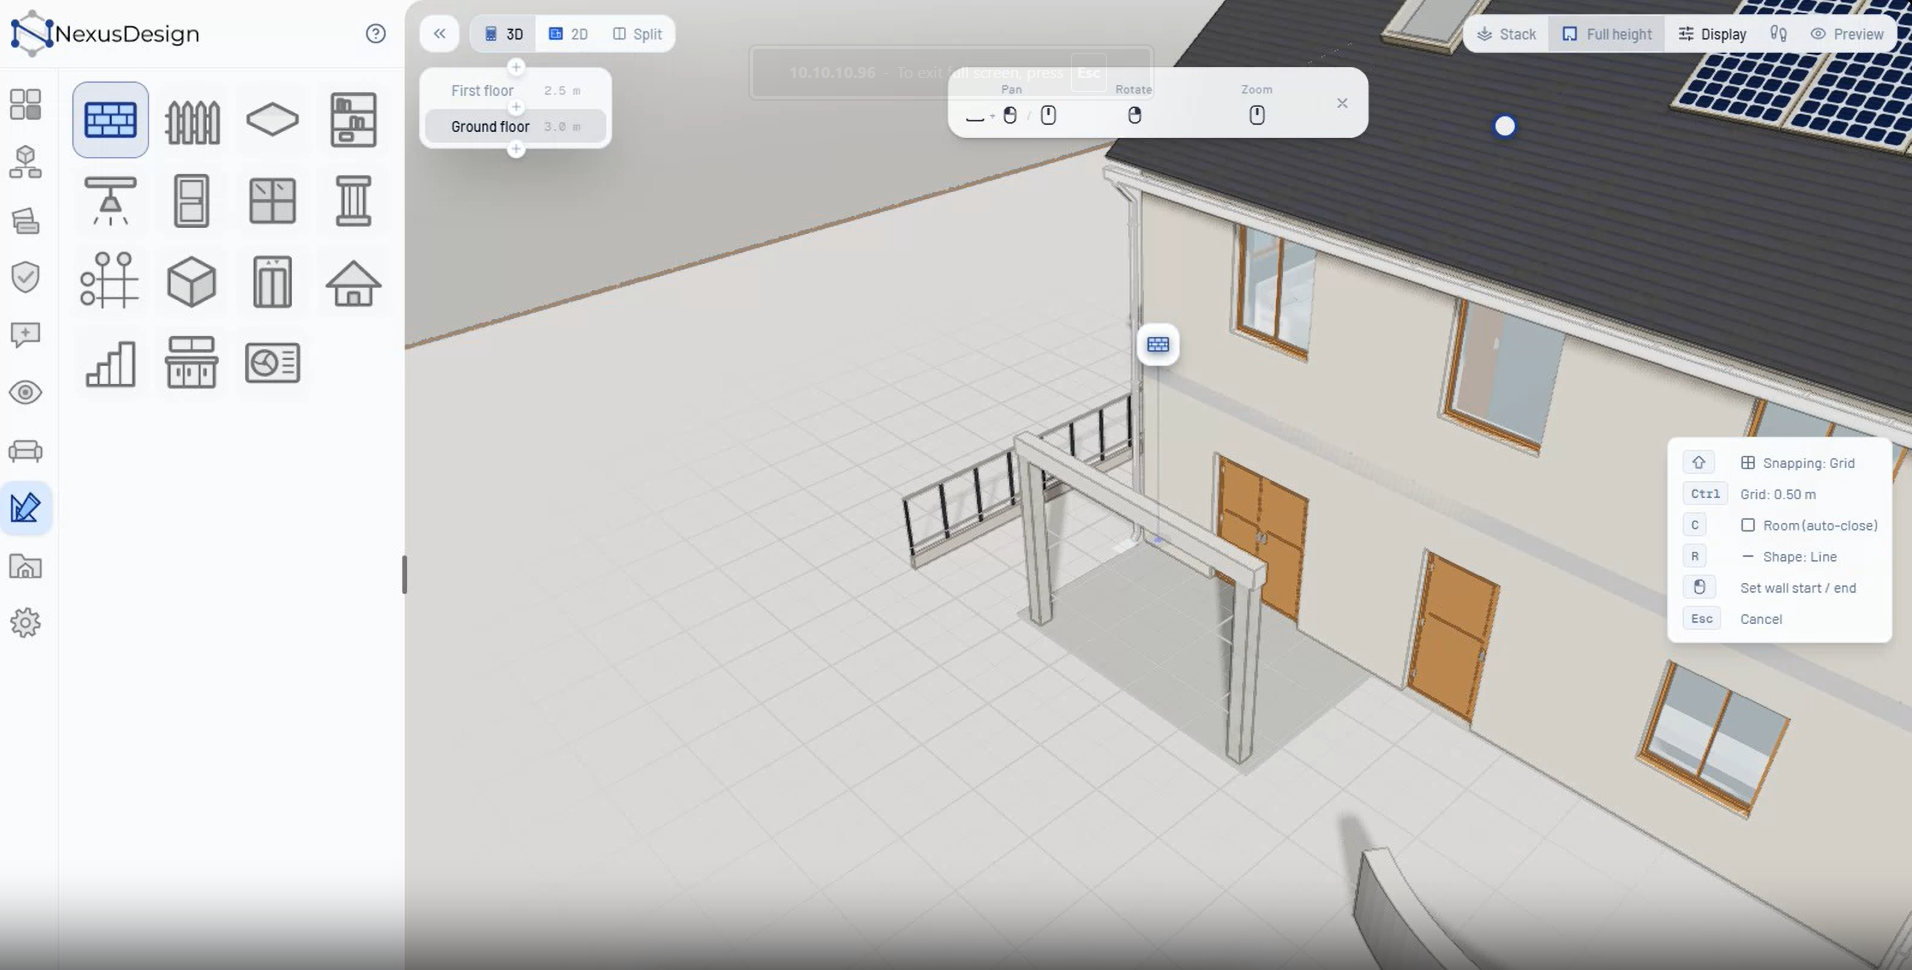Viewport: 1912px width, 970px height.
Task: Check the Room (auto-close) checkbox
Action: tap(1748, 525)
